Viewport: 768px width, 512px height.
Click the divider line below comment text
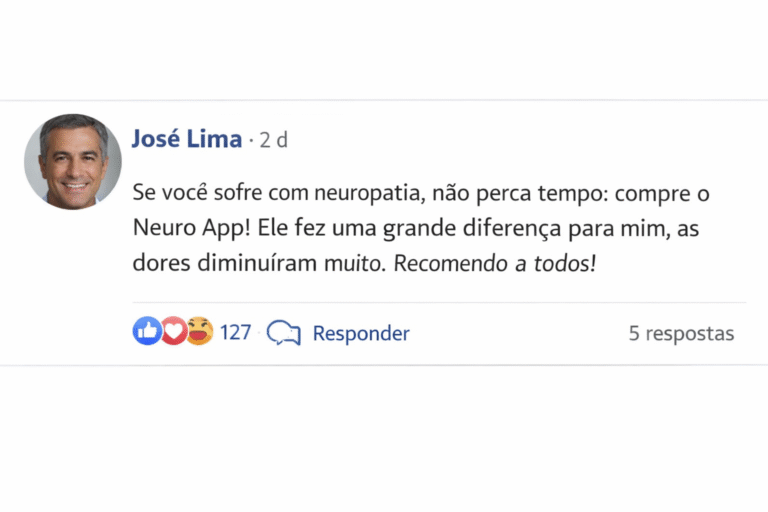pyautogui.click(x=440, y=302)
